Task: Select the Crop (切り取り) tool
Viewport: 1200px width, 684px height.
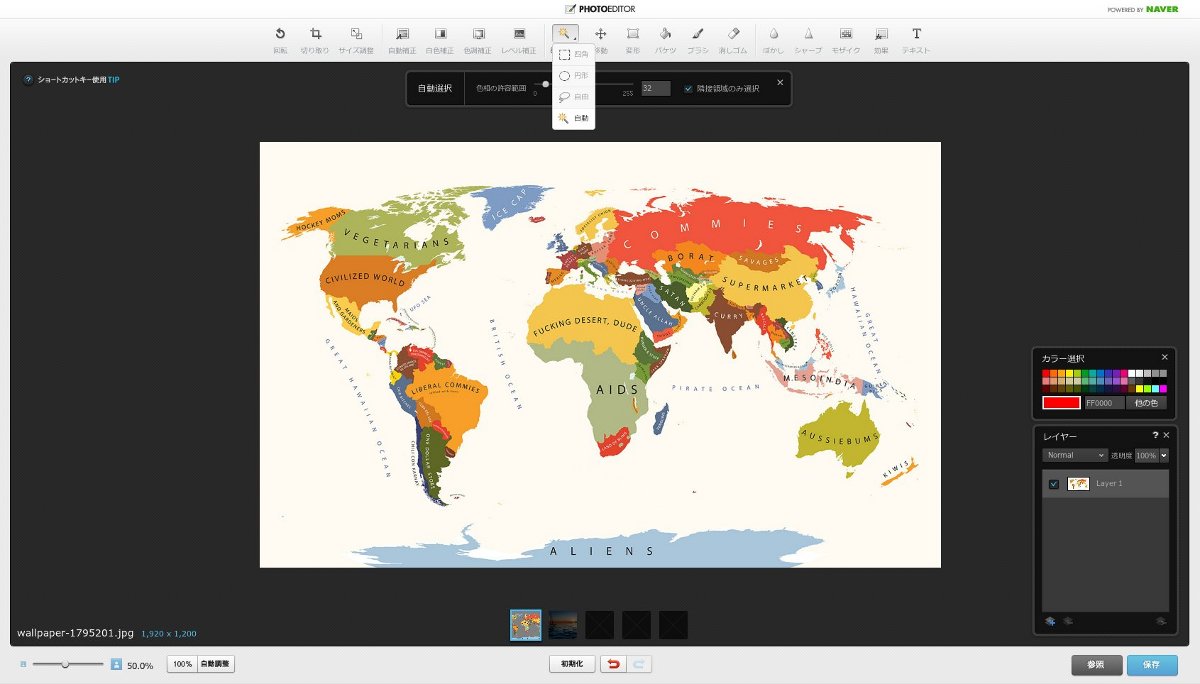Action: [315, 39]
